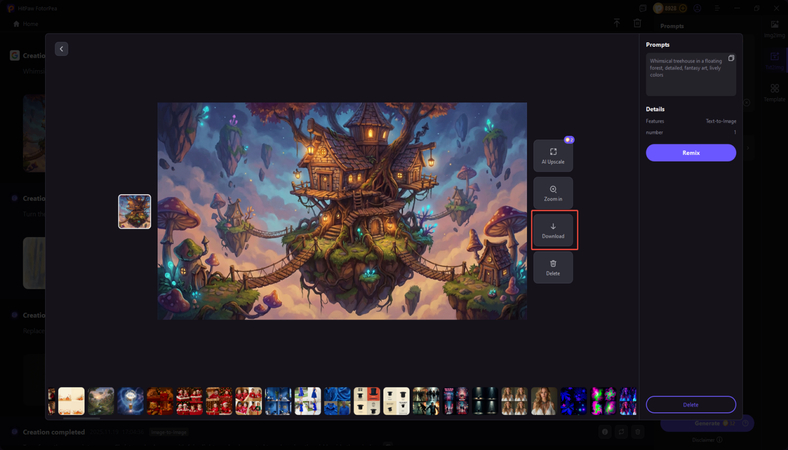788x450 pixels.
Task: Click the Download button beside the image
Action: (553, 230)
